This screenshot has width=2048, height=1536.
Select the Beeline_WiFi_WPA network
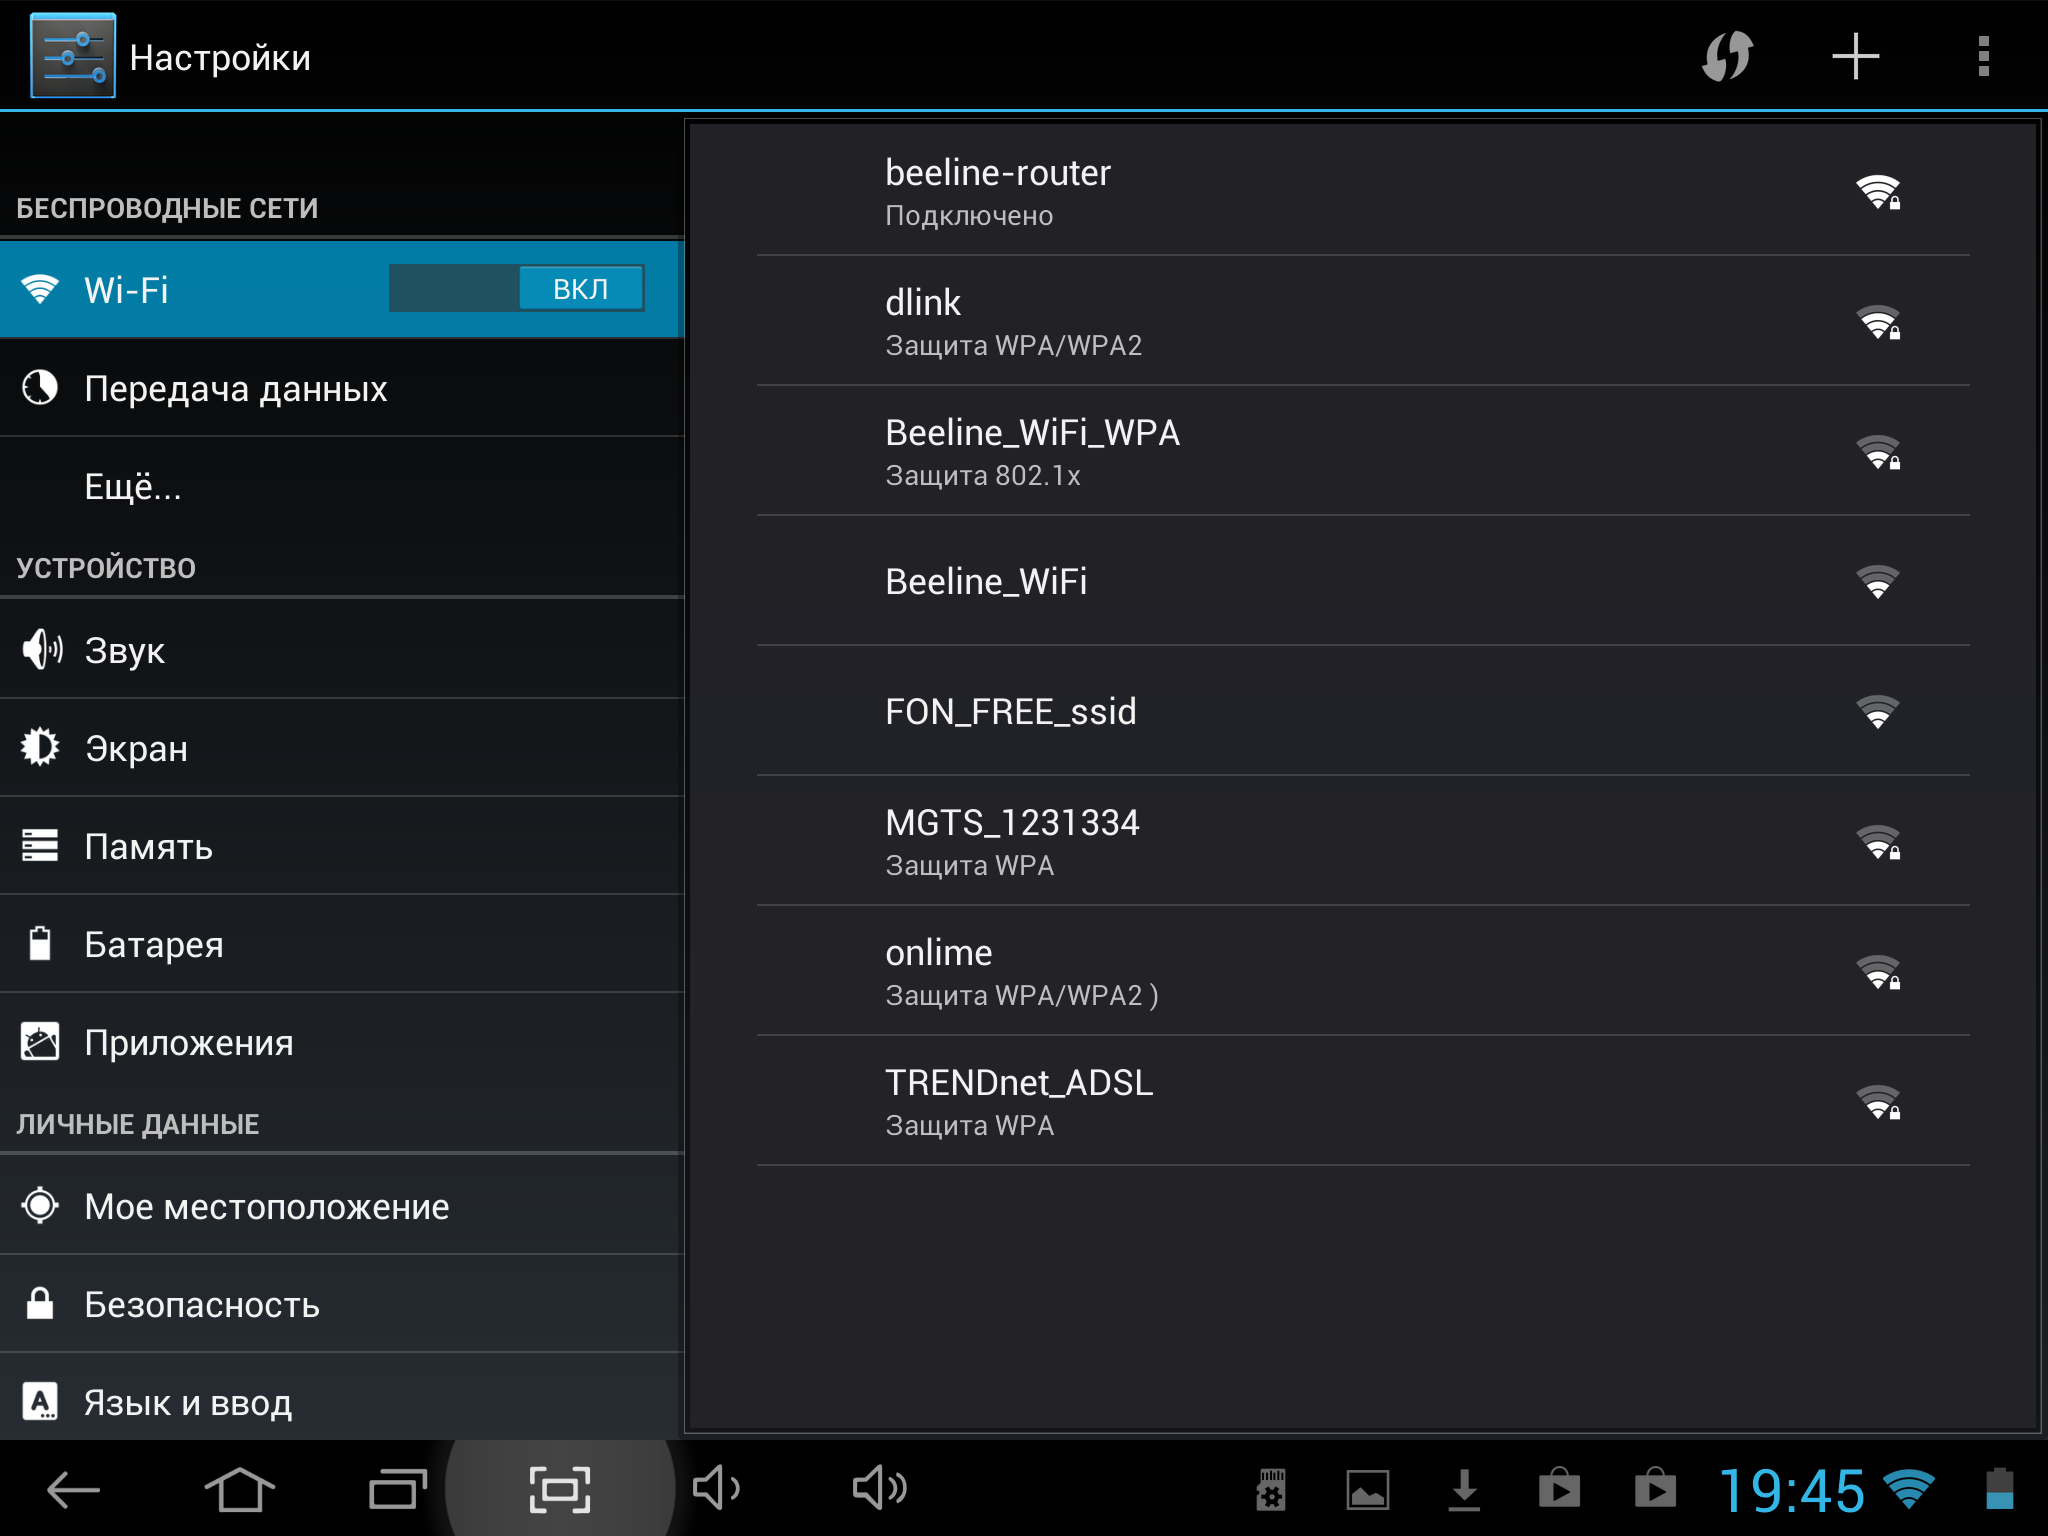[1363, 451]
